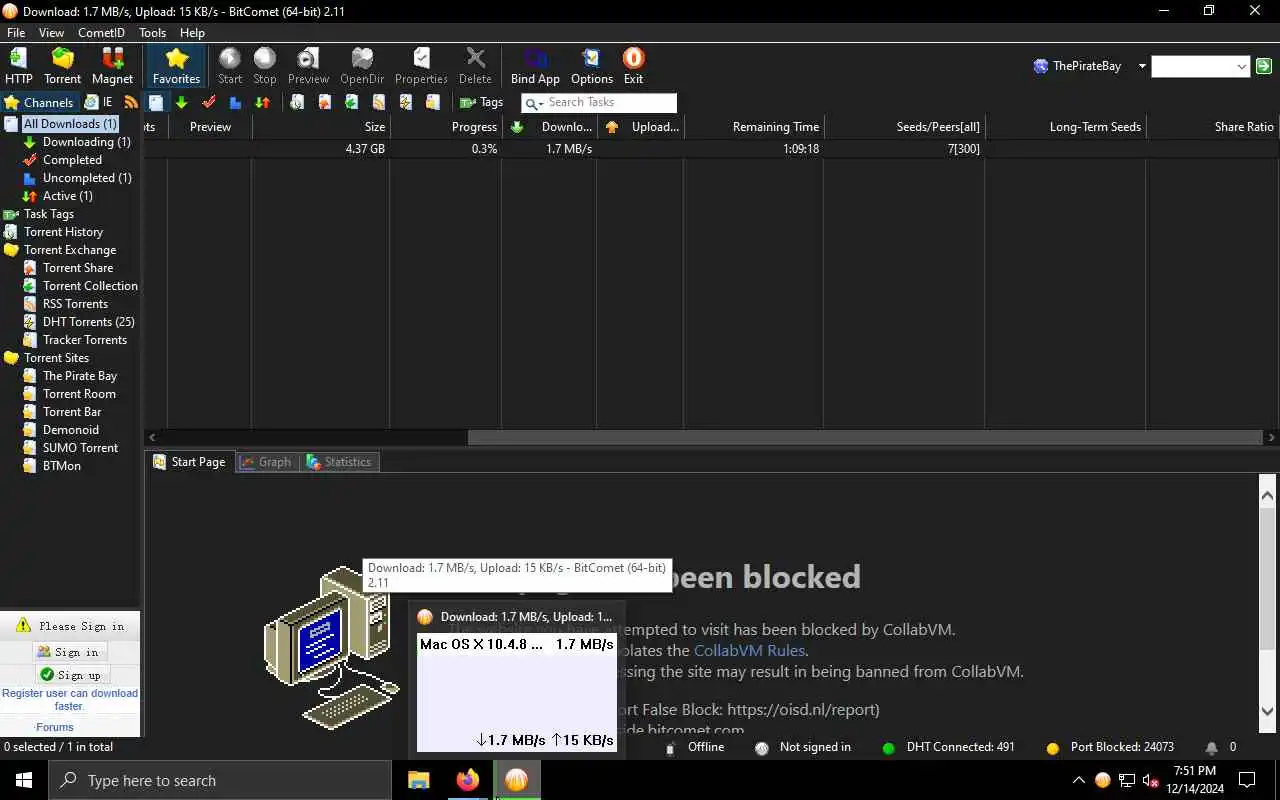
Task: Toggle the Channels star panel button
Action: tap(38, 102)
